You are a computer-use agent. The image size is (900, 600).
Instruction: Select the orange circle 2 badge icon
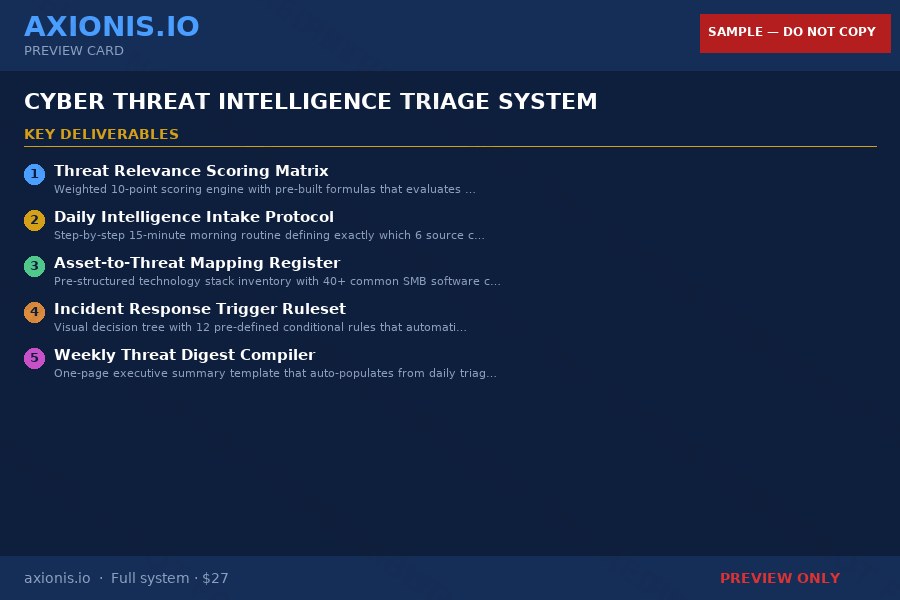tap(34, 219)
